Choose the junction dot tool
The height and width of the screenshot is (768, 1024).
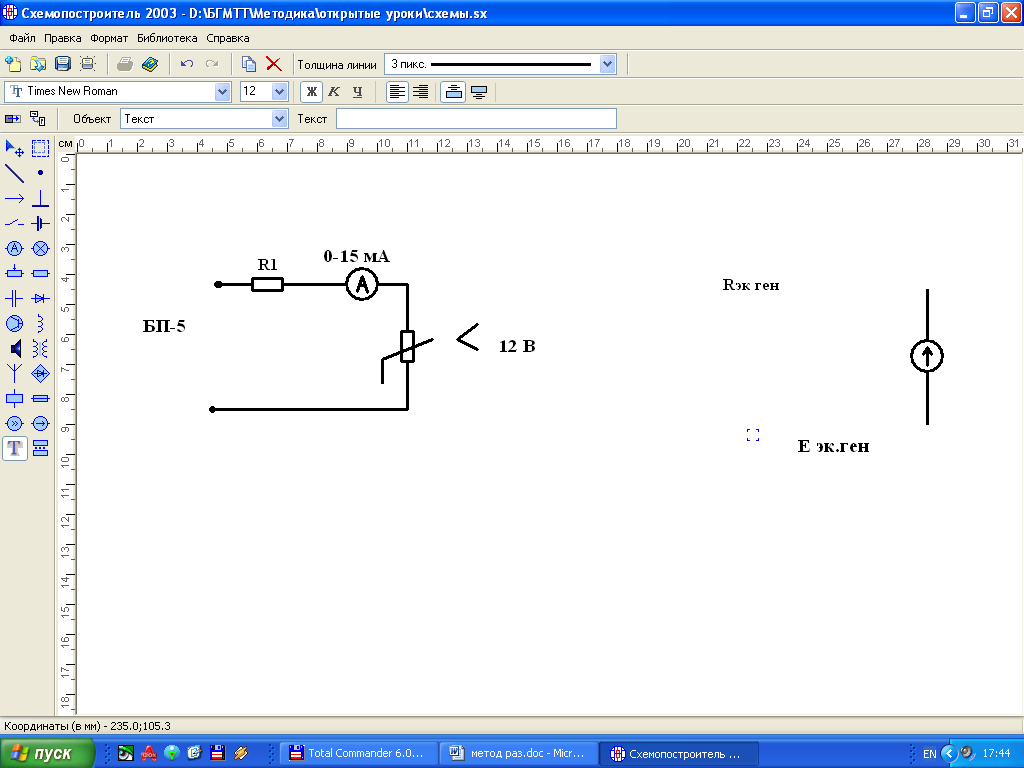click(40, 173)
